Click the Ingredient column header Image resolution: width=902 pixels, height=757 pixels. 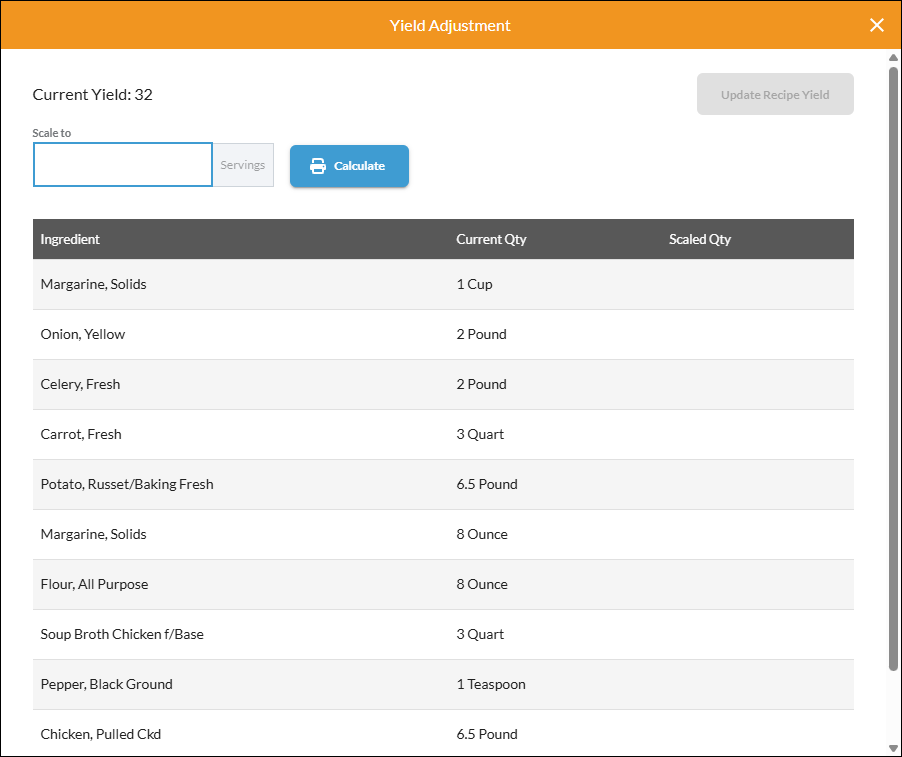[70, 239]
